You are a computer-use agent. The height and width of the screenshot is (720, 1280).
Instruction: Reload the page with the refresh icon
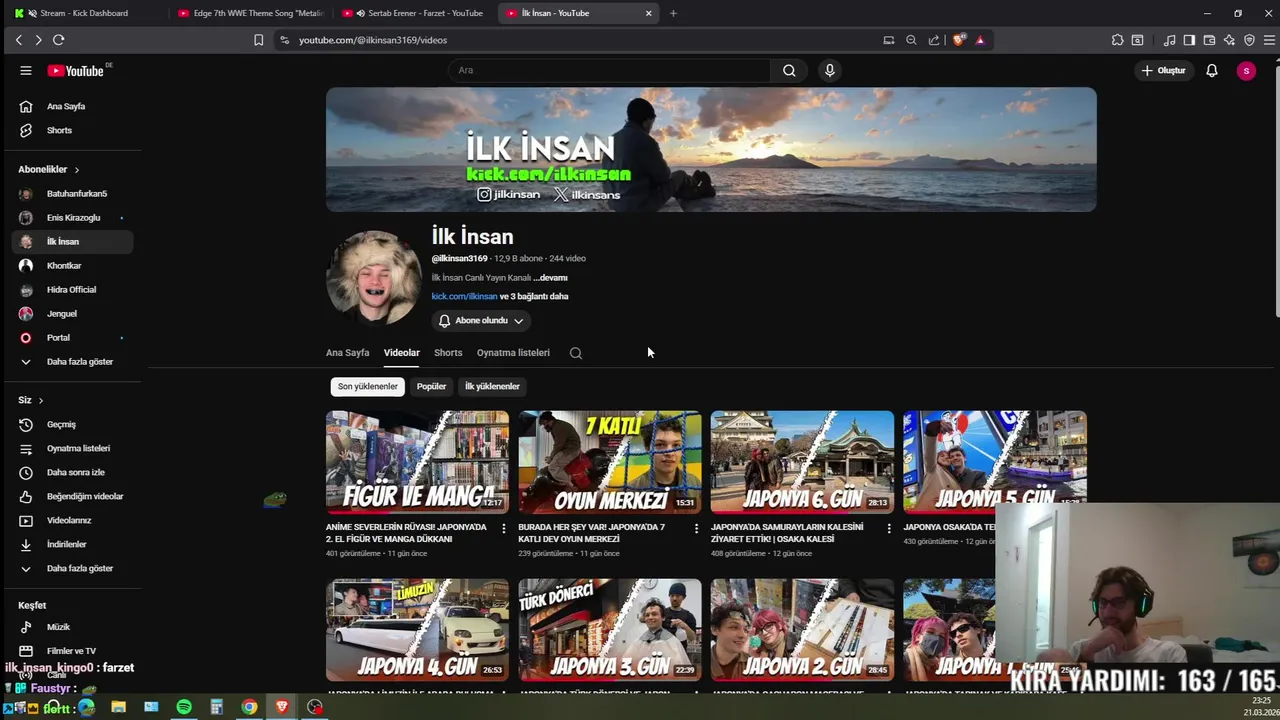[x=58, y=40]
